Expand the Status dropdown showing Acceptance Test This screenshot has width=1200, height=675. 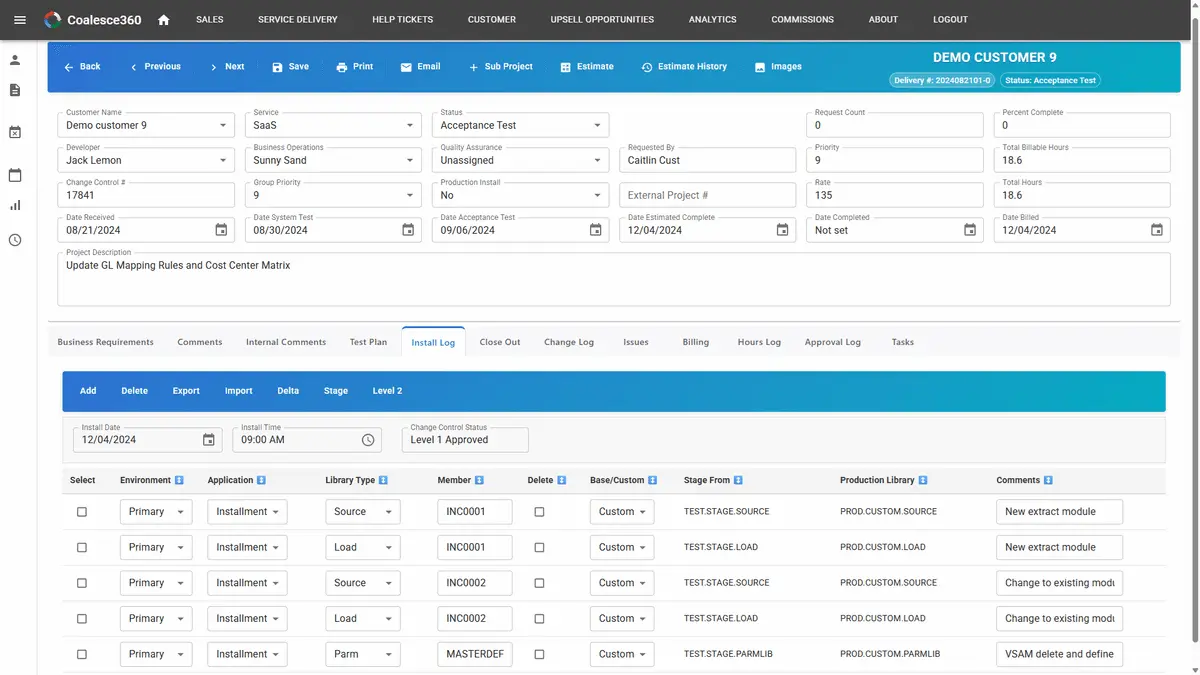[x=598, y=124]
